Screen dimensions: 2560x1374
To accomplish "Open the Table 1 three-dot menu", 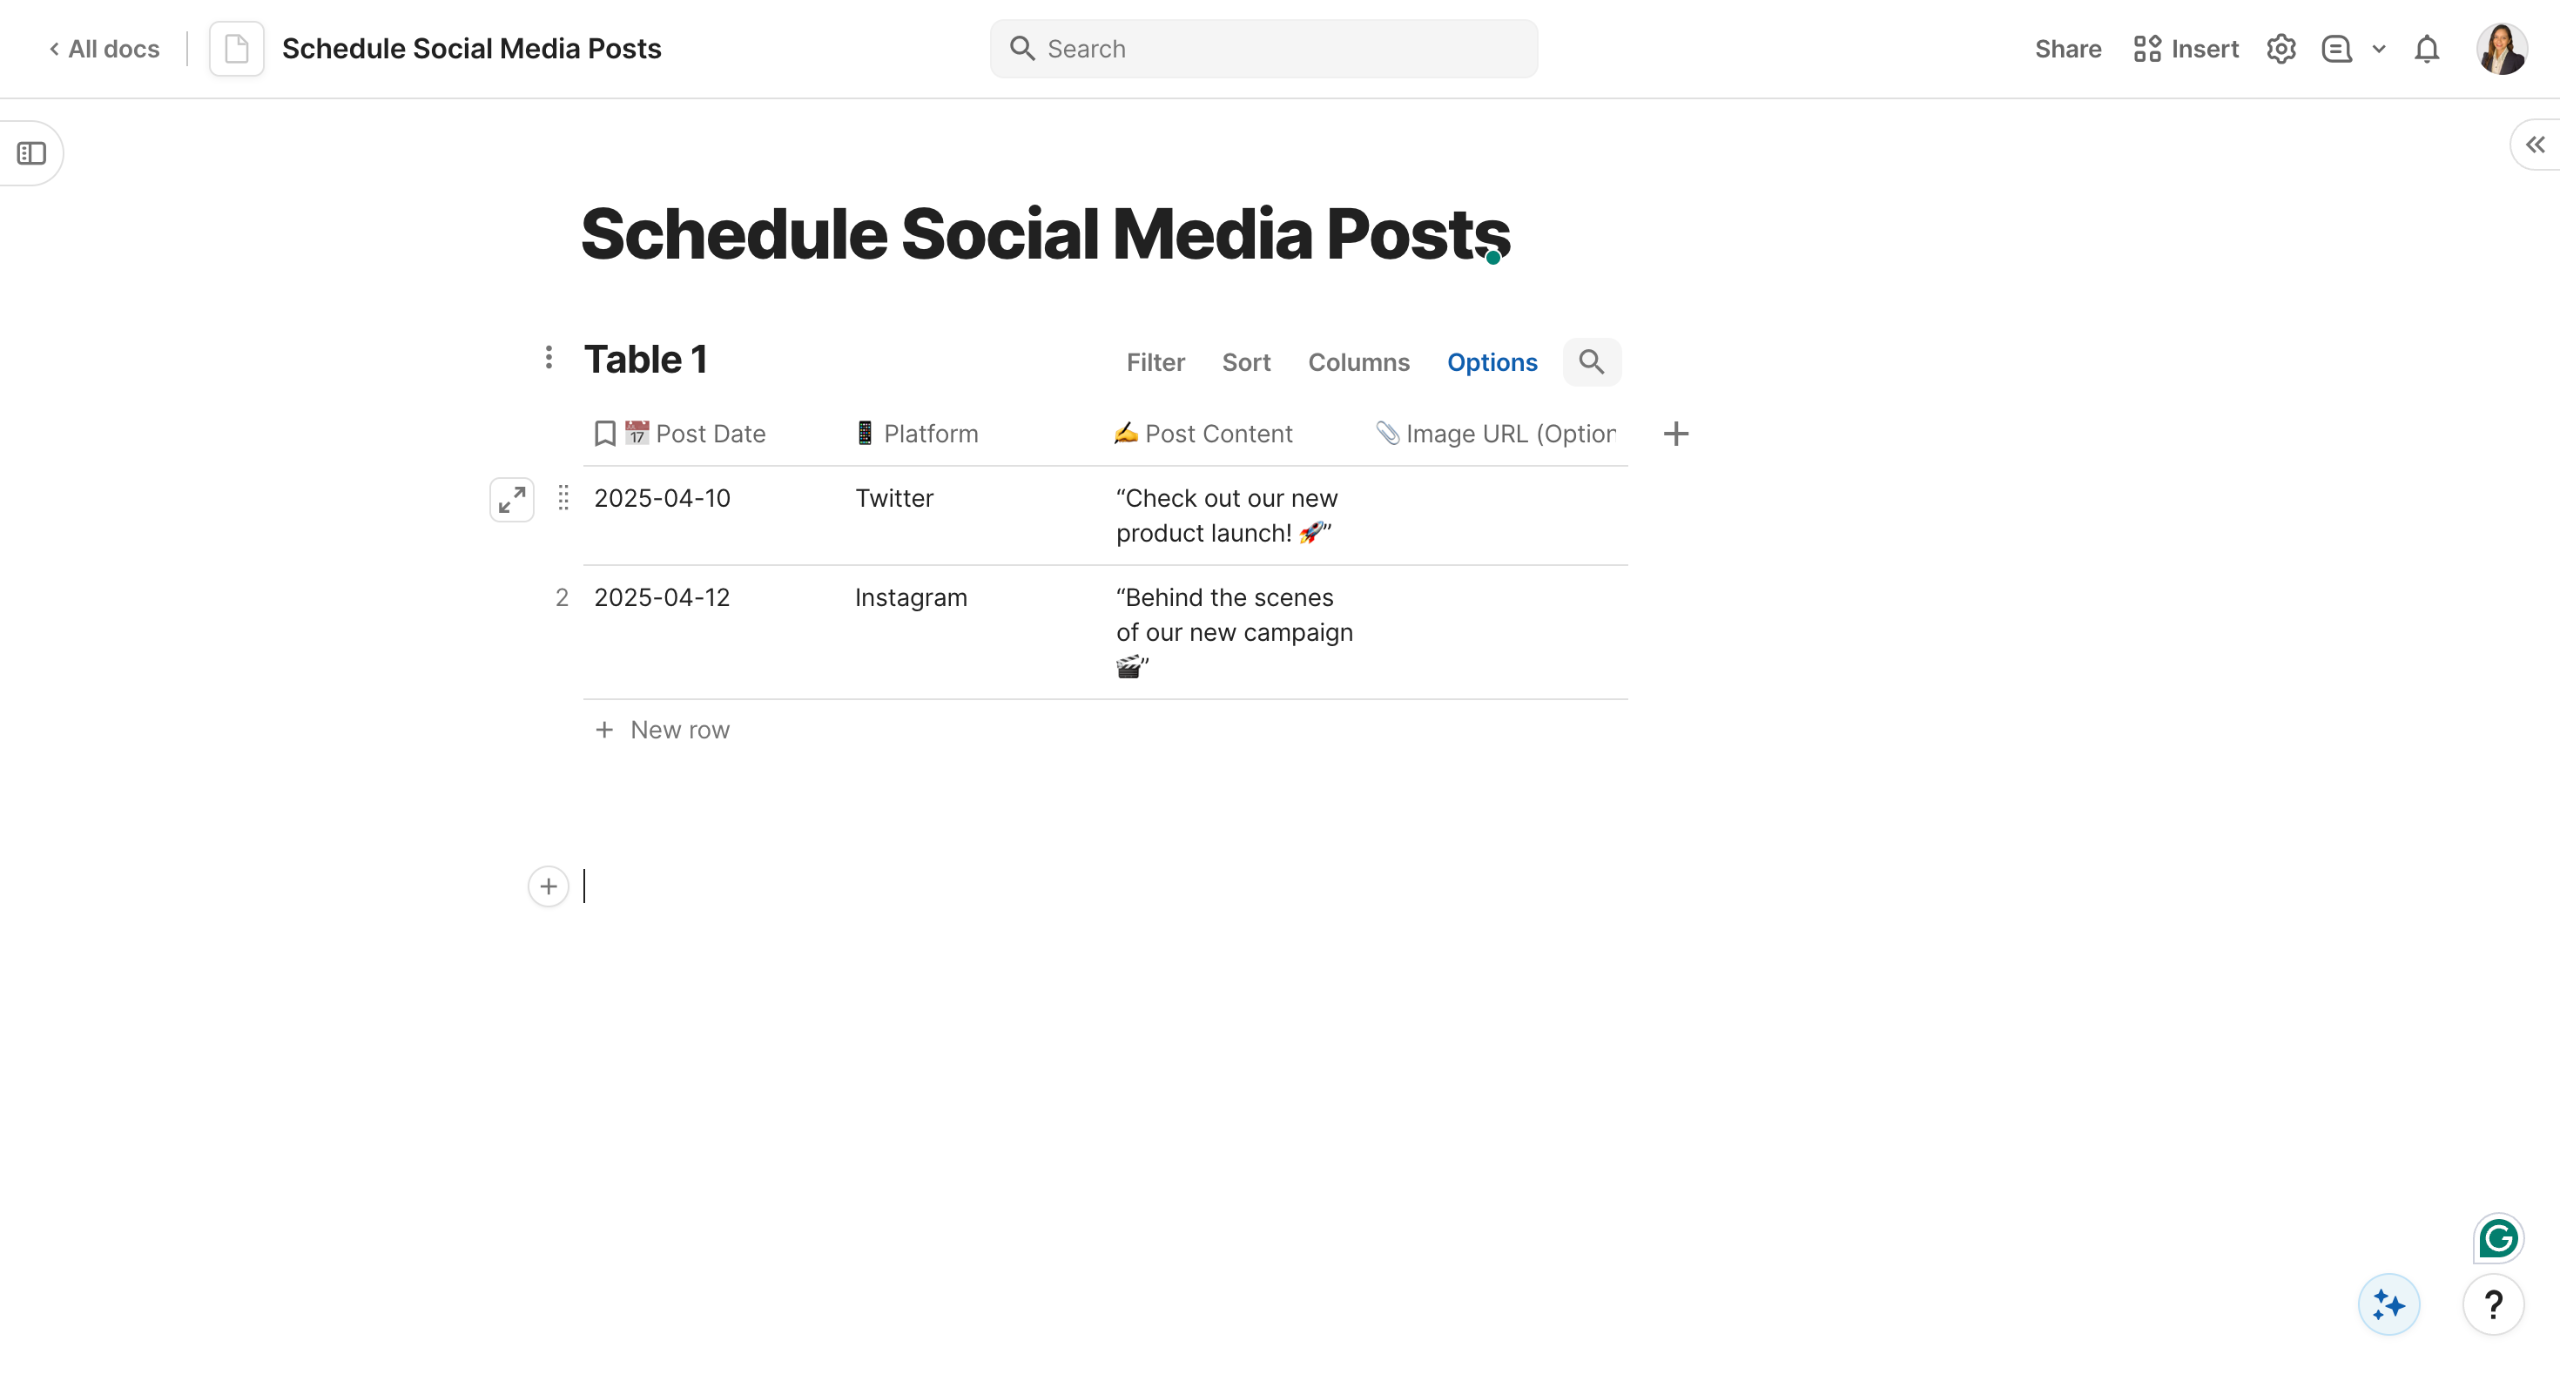I will click(548, 358).
